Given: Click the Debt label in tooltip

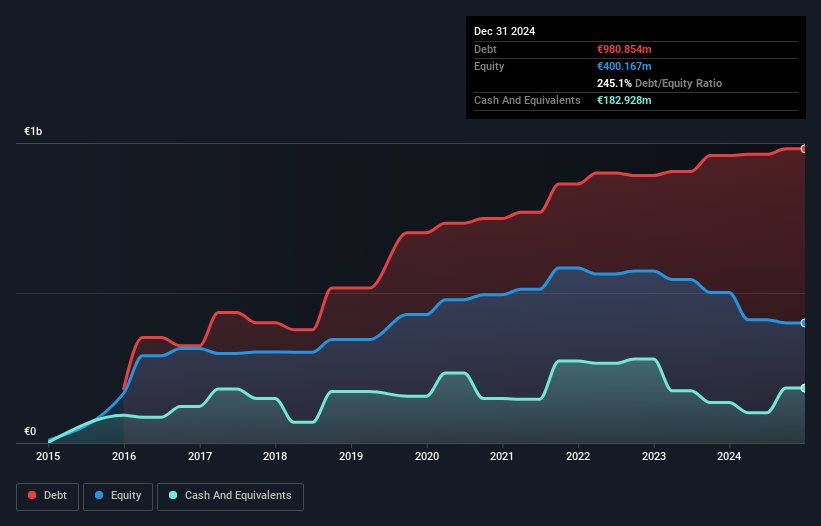Looking at the screenshot, I should [485, 49].
